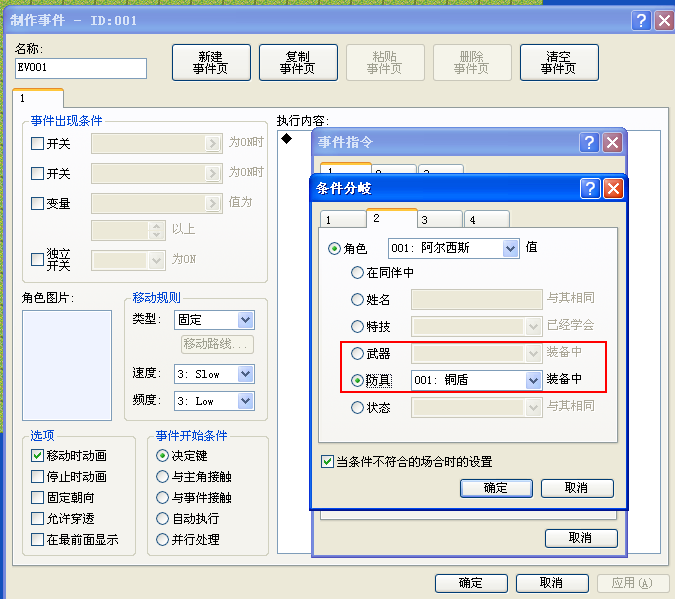Viewport: 675px width, 599px height.
Task: Select the 在同伴中 option
Action: pyautogui.click(x=357, y=273)
